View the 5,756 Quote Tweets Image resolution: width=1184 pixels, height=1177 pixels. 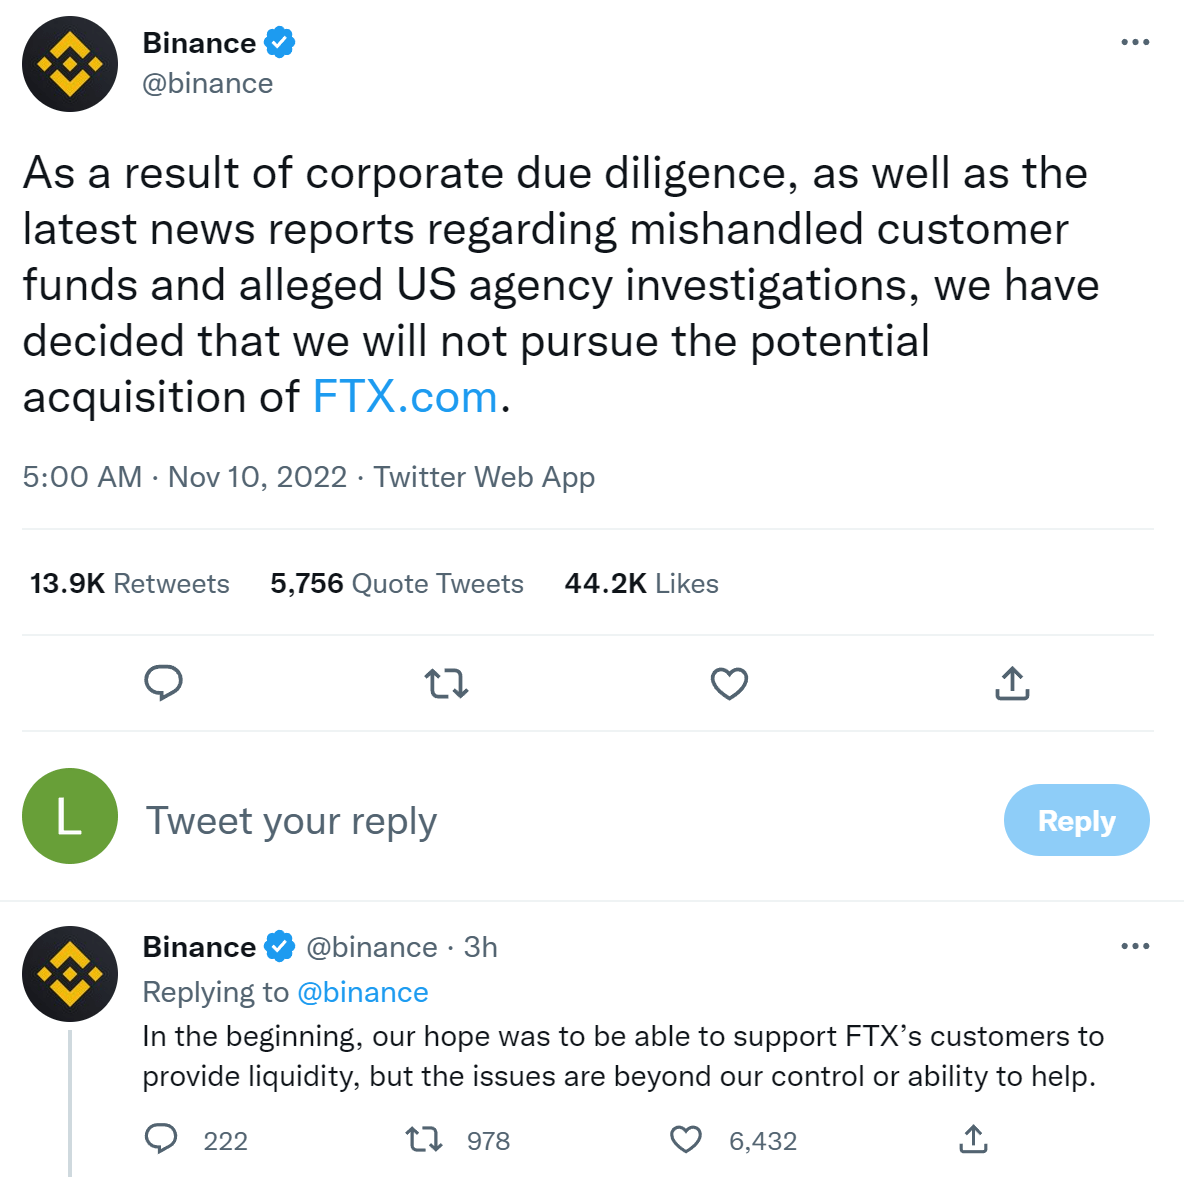tap(397, 584)
